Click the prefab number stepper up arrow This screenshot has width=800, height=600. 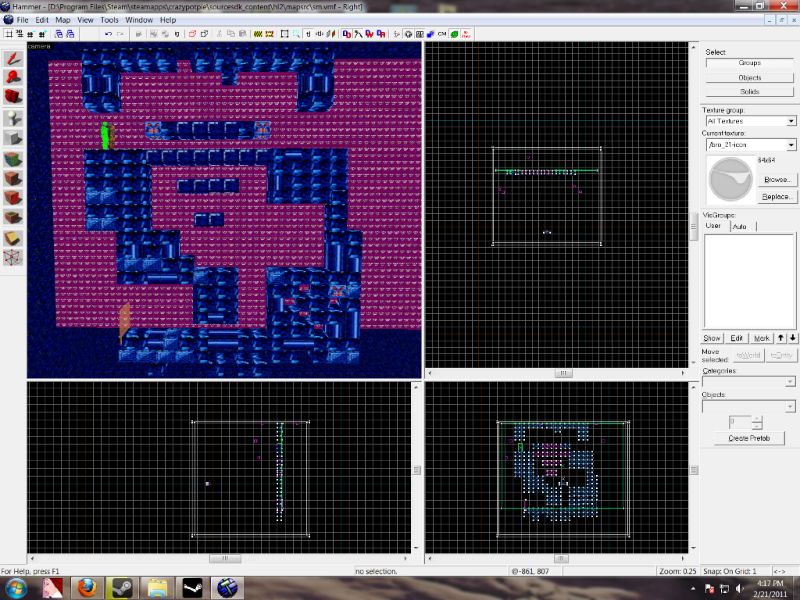[757, 419]
